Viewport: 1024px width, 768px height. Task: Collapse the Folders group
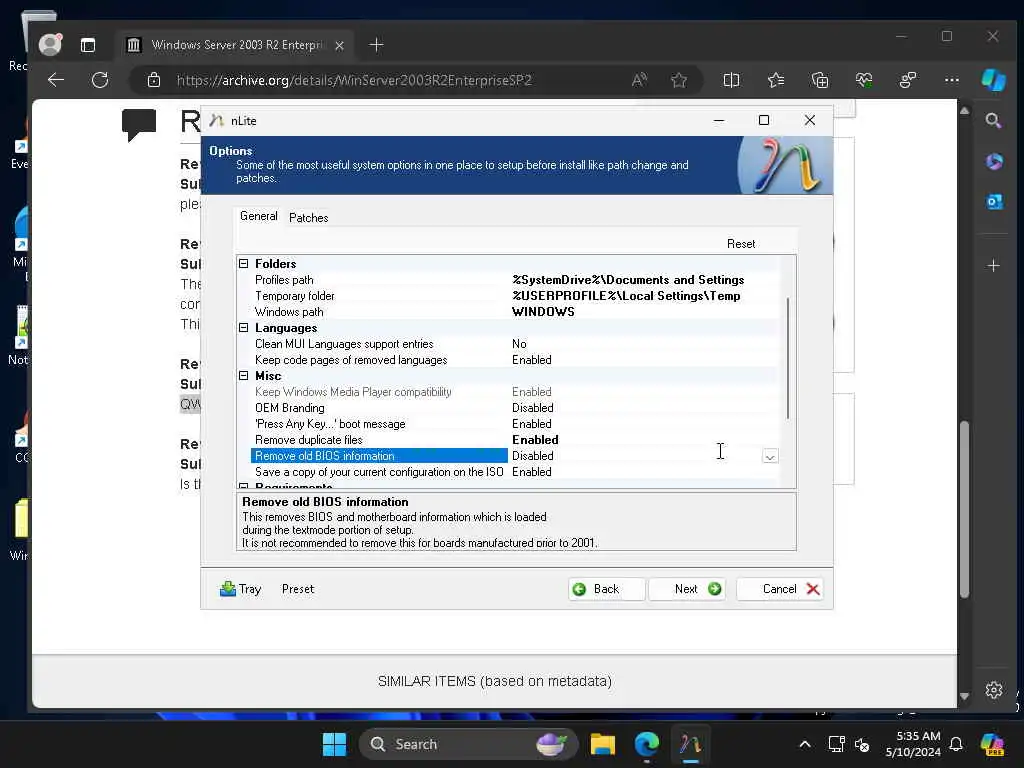coord(244,264)
